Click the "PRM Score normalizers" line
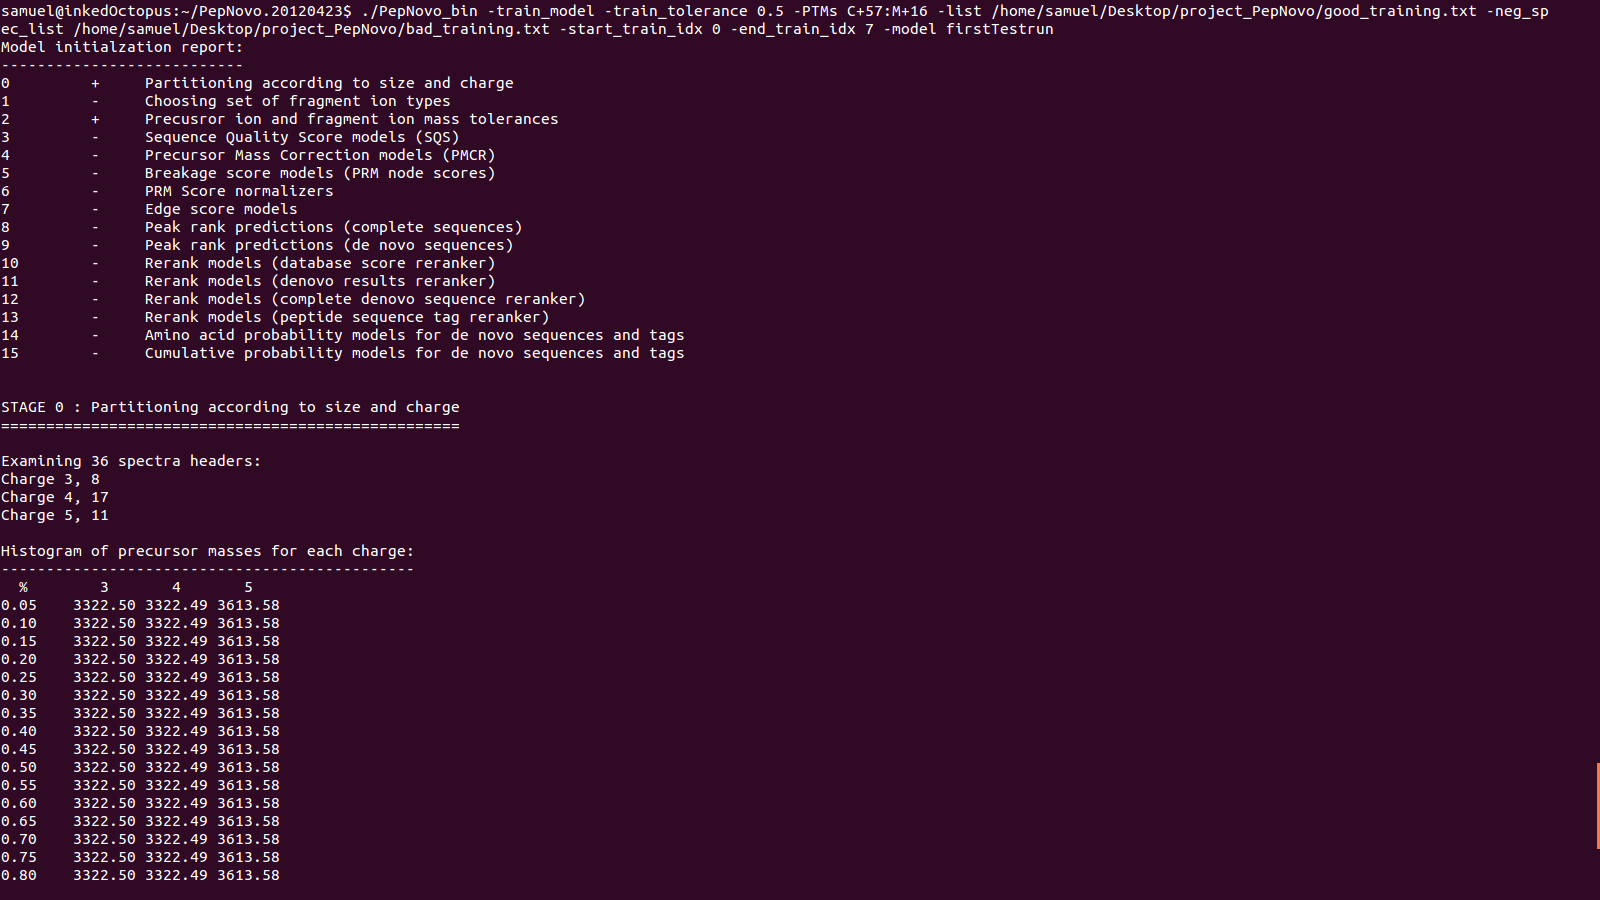 [239, 192]
